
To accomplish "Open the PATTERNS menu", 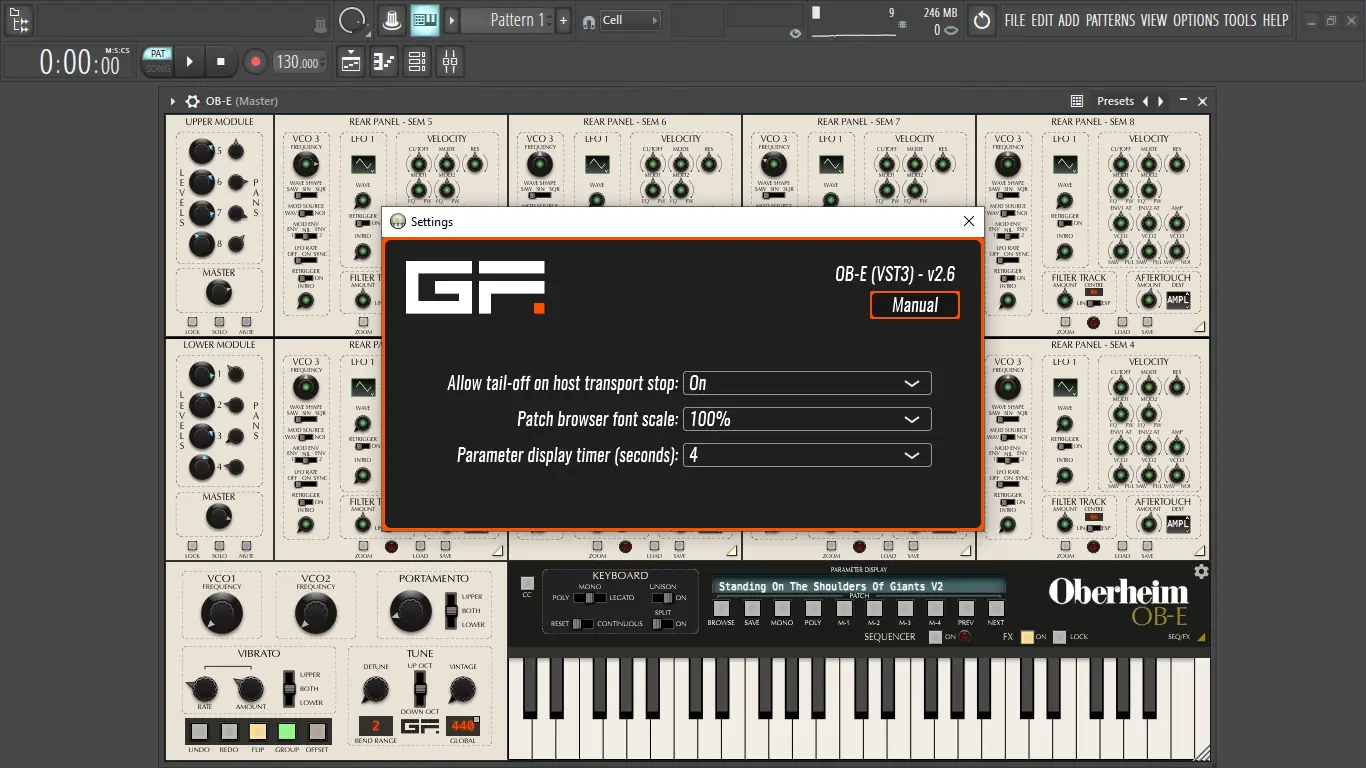I will click(1110, 20).
